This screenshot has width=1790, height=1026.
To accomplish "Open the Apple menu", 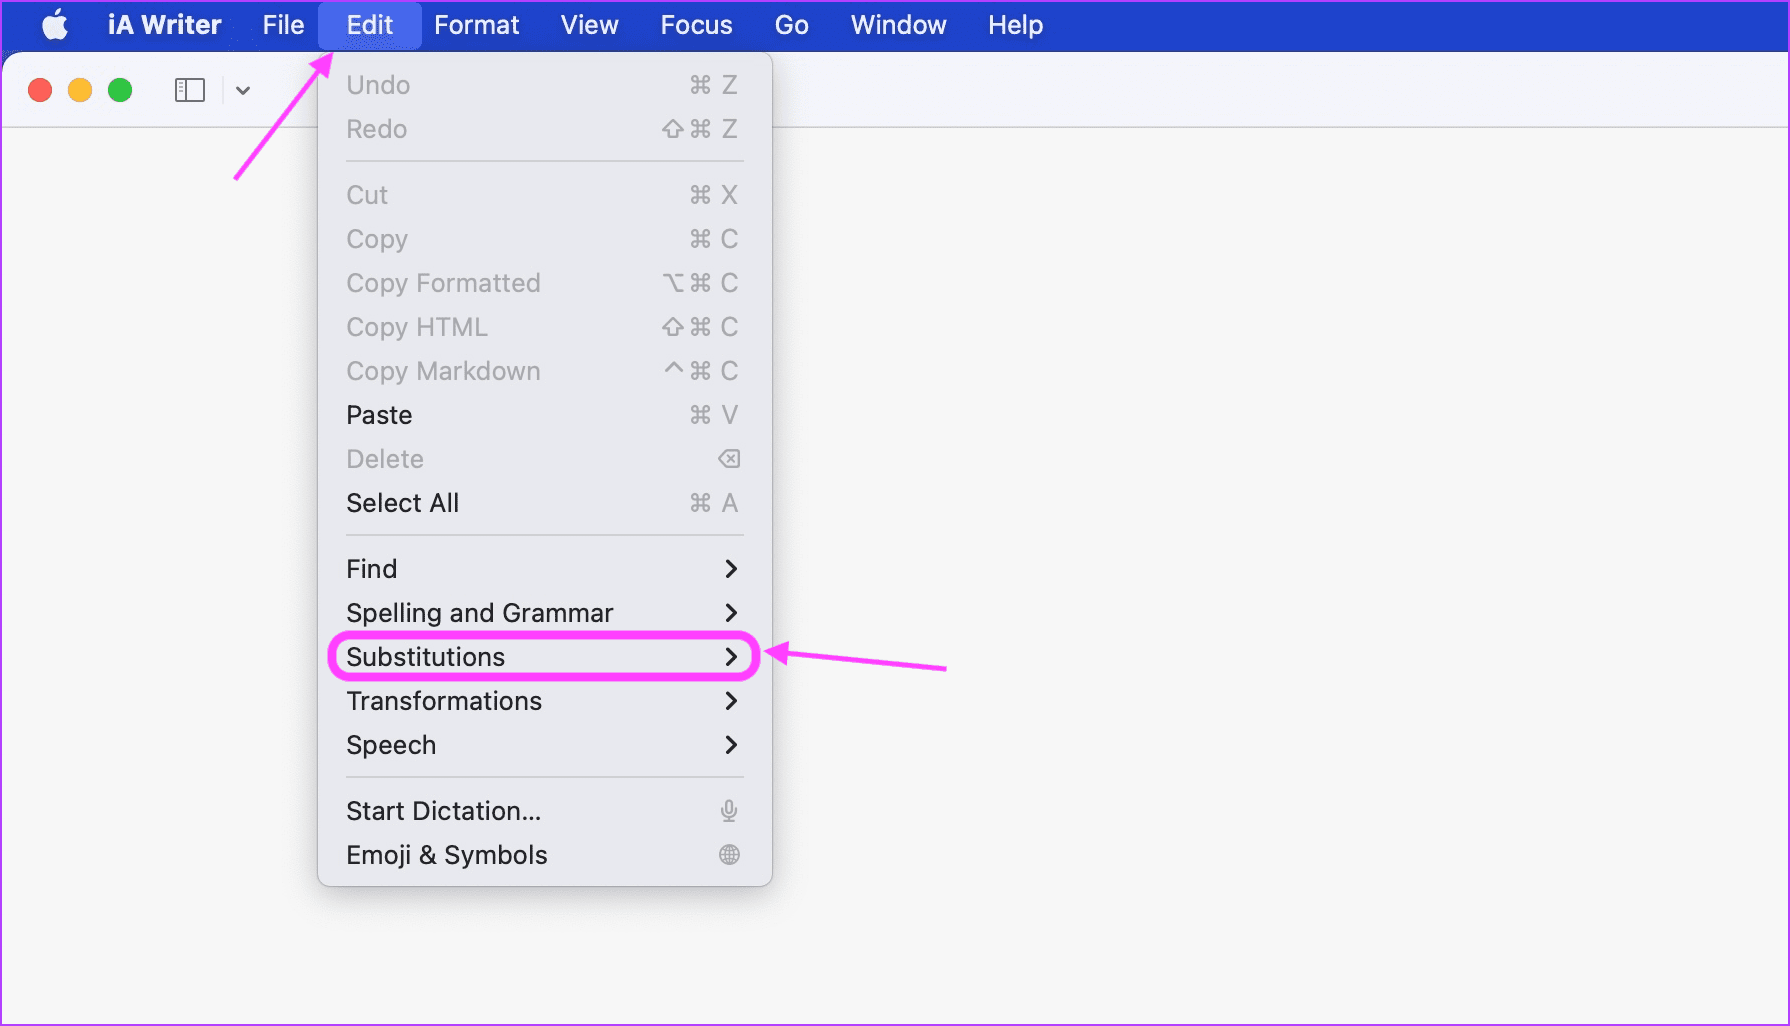I will pyautogui.click(x=55, y=25).
